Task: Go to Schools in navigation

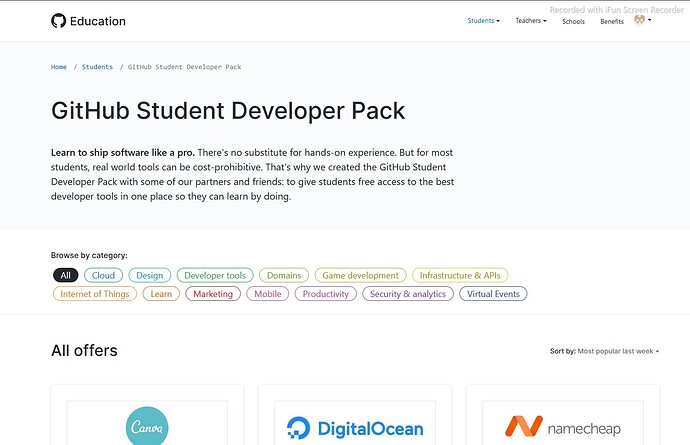Action: [x=573, y=21]
